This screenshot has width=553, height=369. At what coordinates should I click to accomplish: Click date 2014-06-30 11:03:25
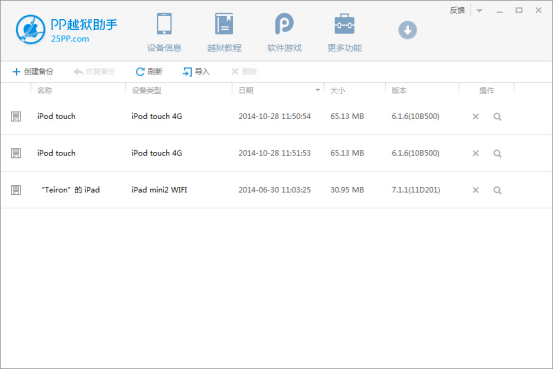(274, 190)
